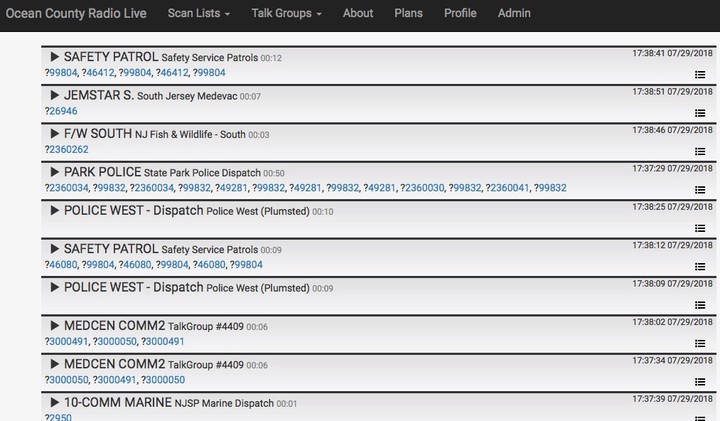Open the Profile page
Screen dimensions: 720x421
pyautogui.click(x=460, y=13)
